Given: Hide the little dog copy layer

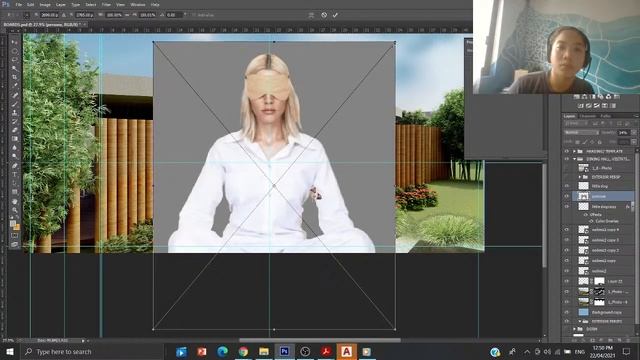Looking at the screenshot, I should (x=567, y=207).
